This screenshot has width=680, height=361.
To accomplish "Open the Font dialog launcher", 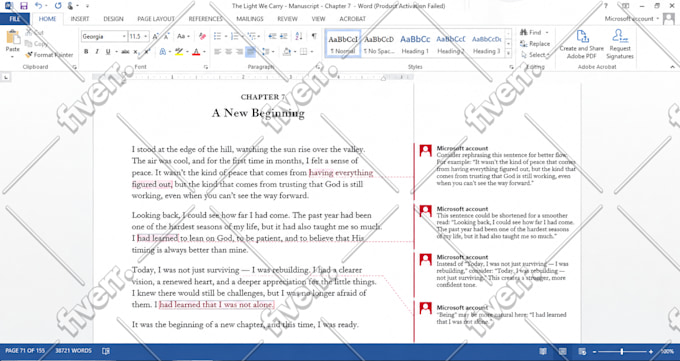I will [x=206, y=67].
